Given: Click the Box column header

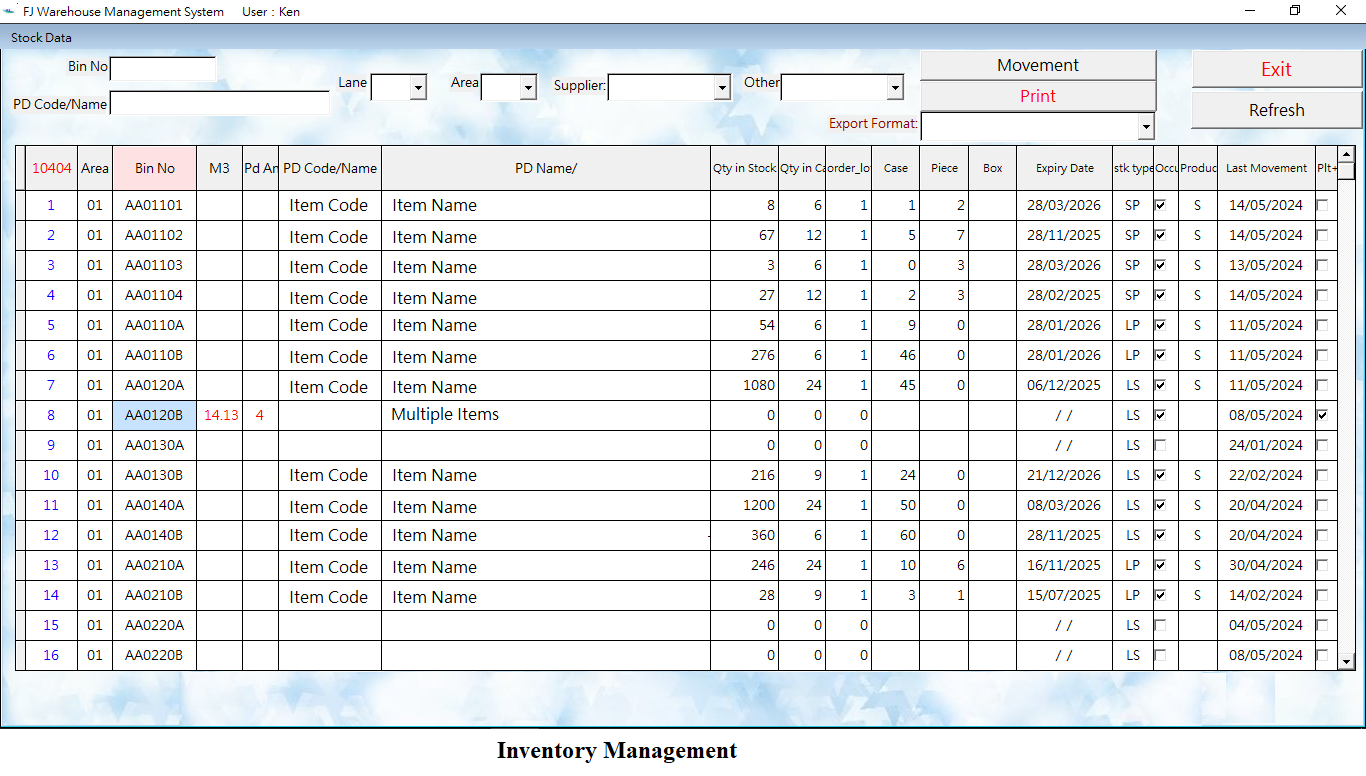Looking at the screenshot, I should click(x=992, y=168).
